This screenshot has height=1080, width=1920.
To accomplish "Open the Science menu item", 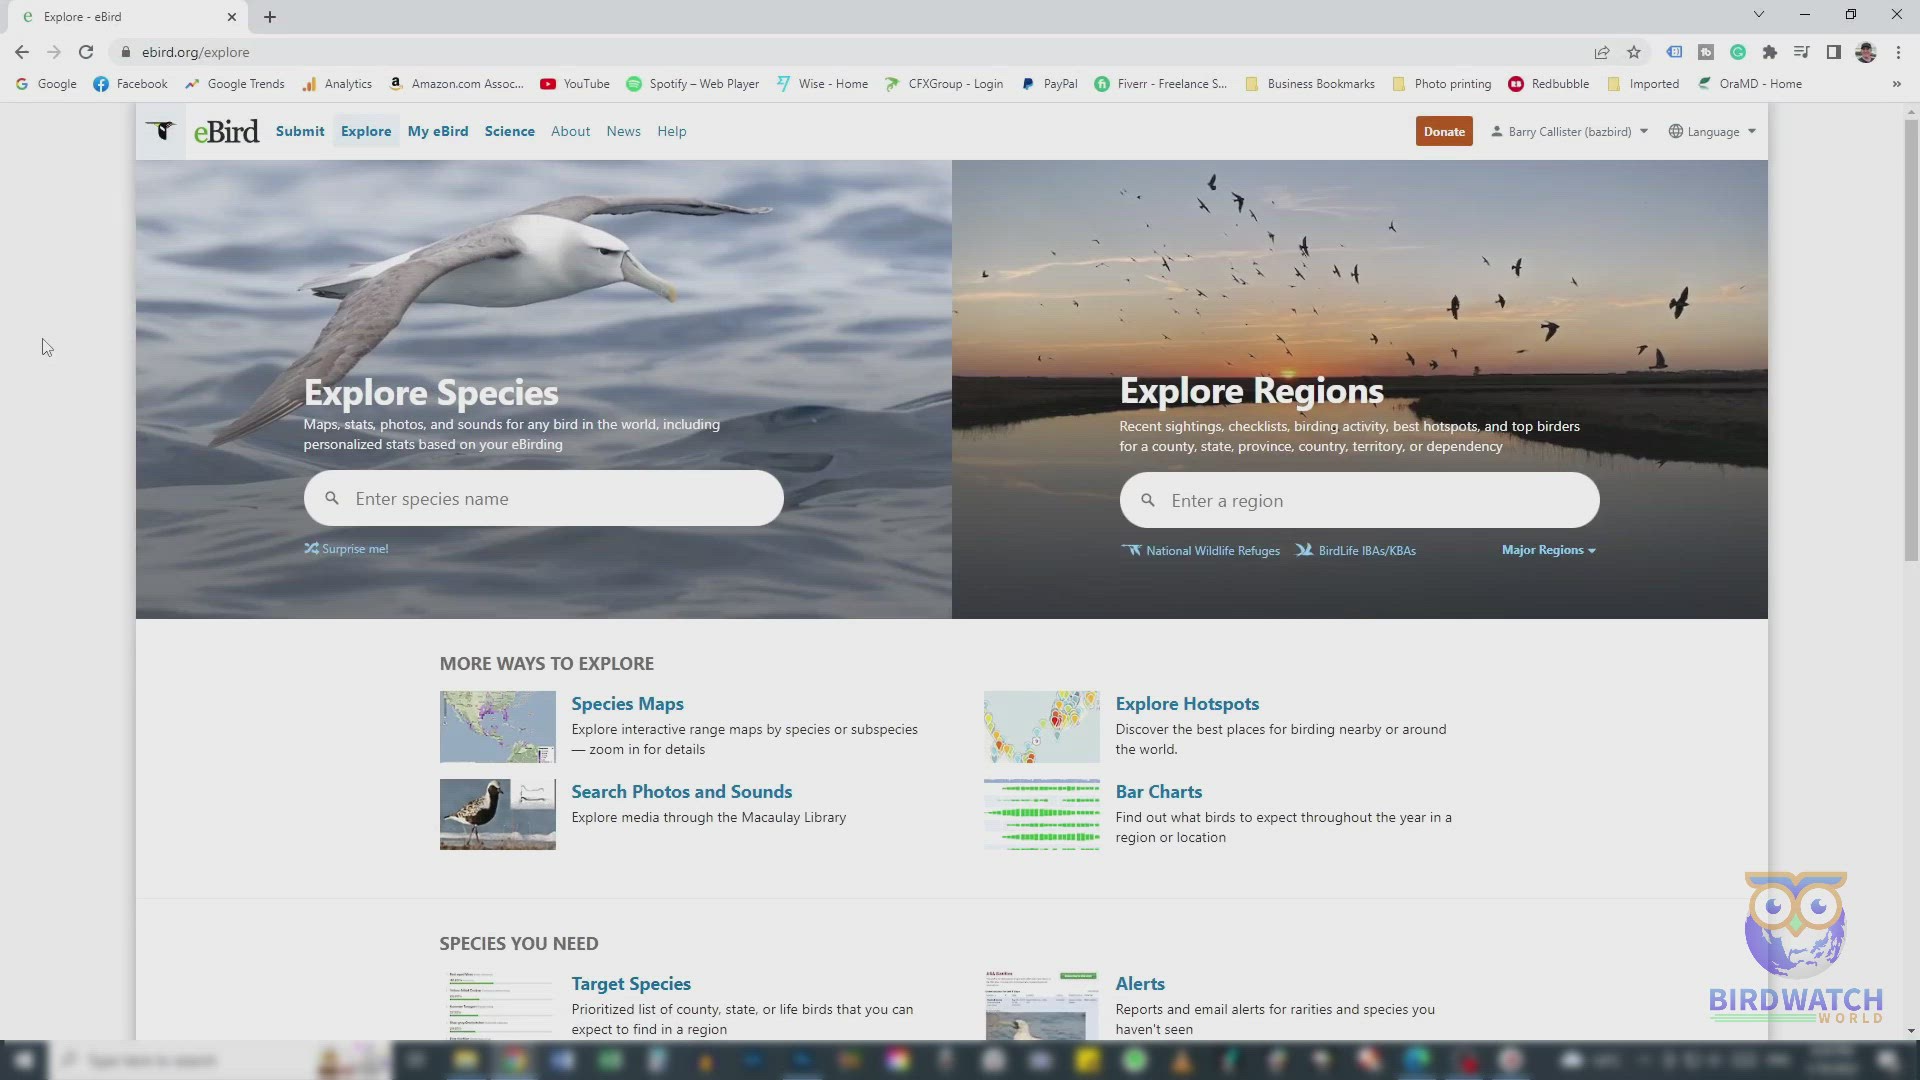I will tap(510, 131).
